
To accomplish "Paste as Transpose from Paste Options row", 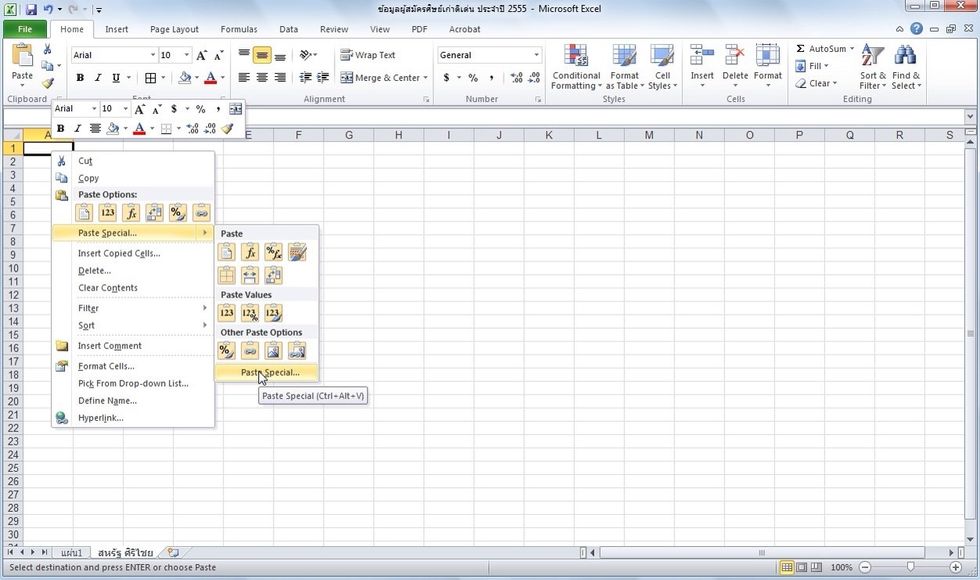I will coord(154,212).
